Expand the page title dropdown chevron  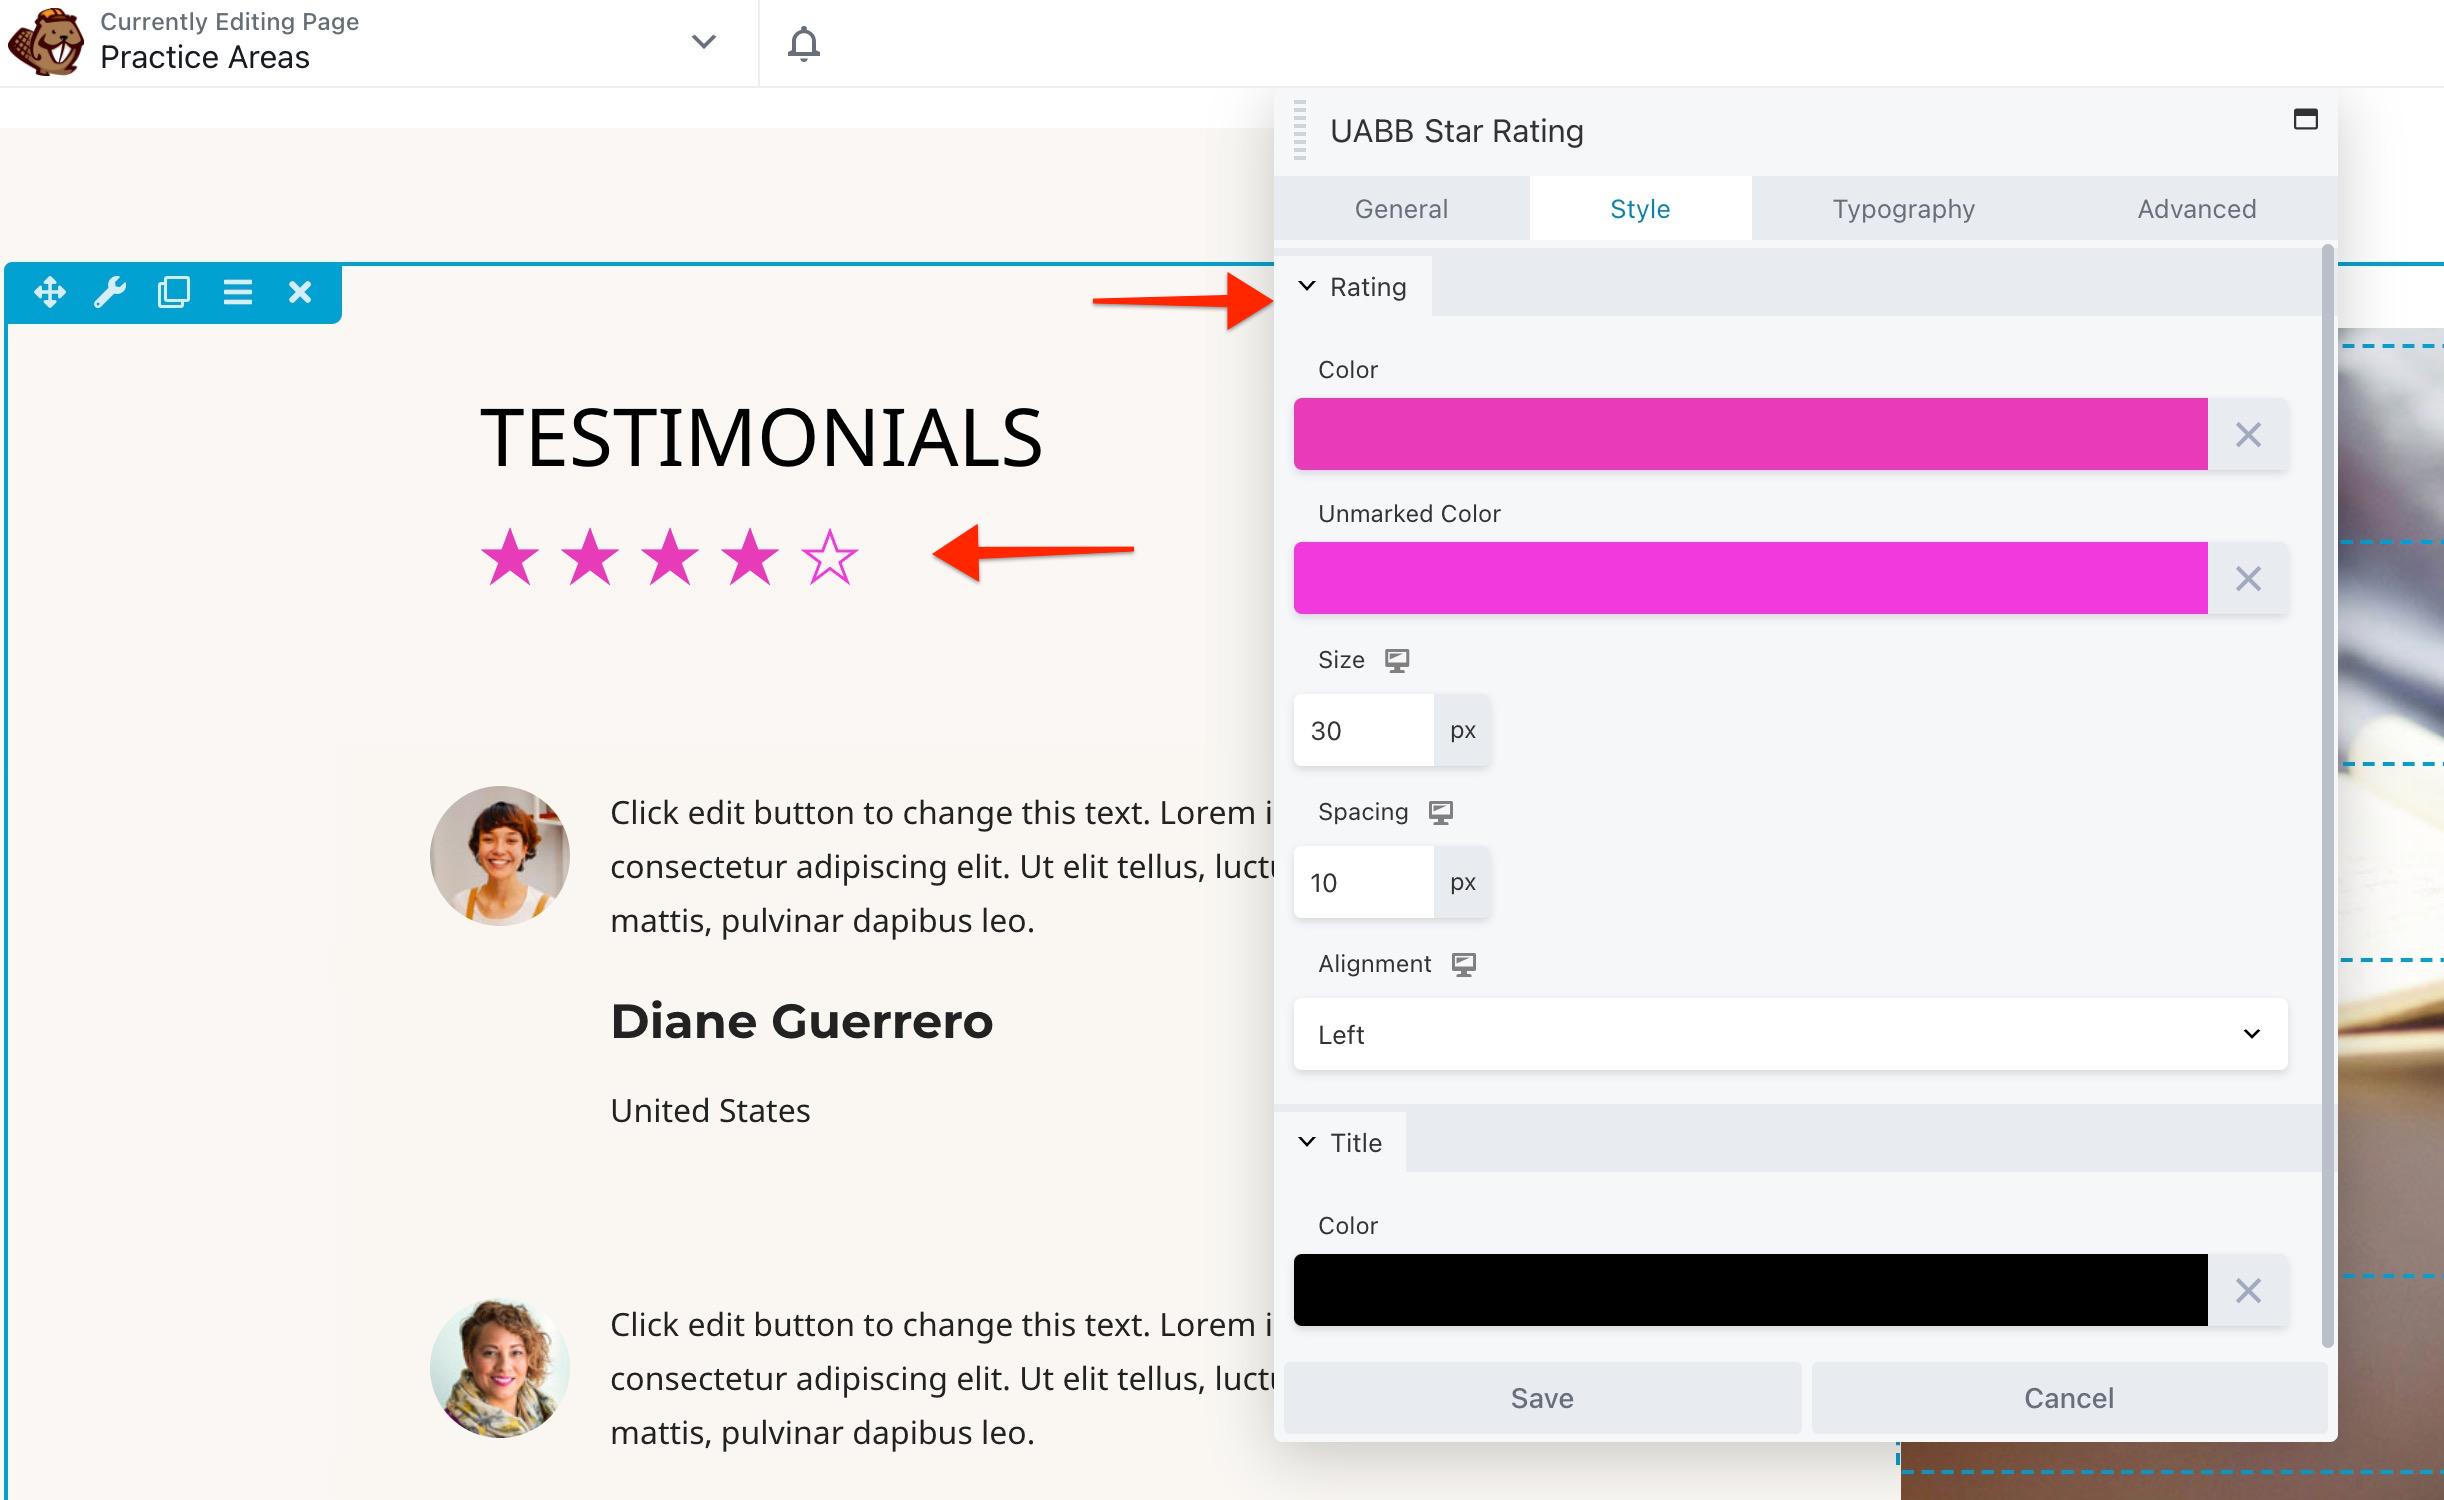pyautogui.click(x=704, y=42)
